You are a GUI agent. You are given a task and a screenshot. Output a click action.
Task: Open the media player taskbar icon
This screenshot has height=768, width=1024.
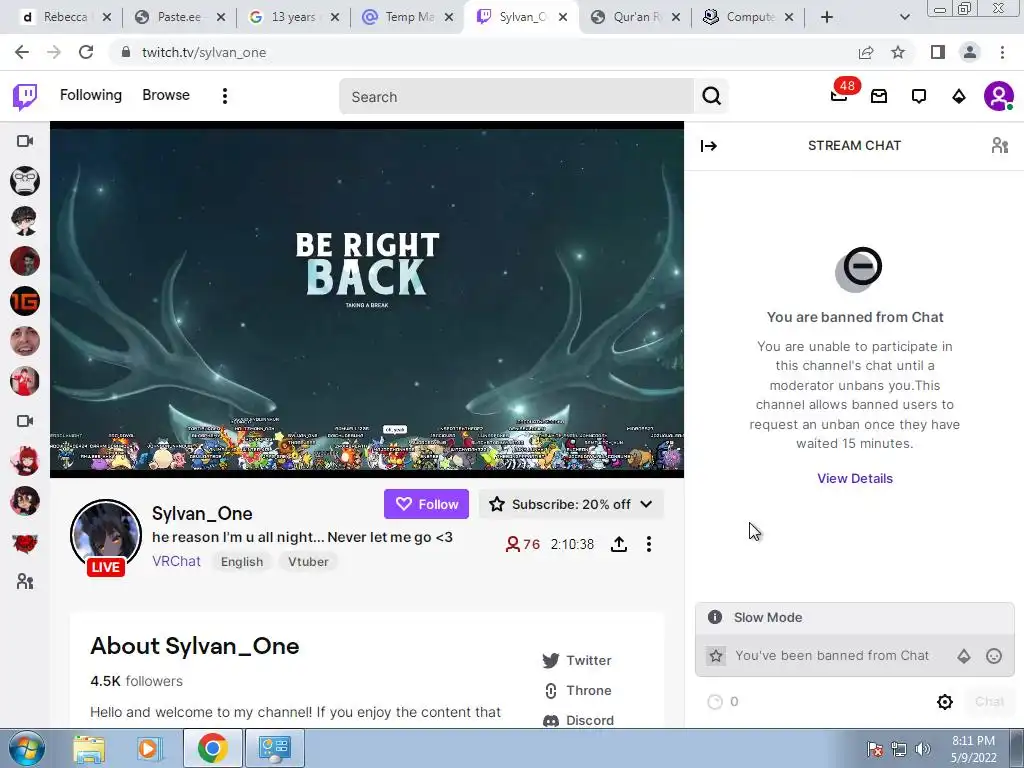coord(149,748)
